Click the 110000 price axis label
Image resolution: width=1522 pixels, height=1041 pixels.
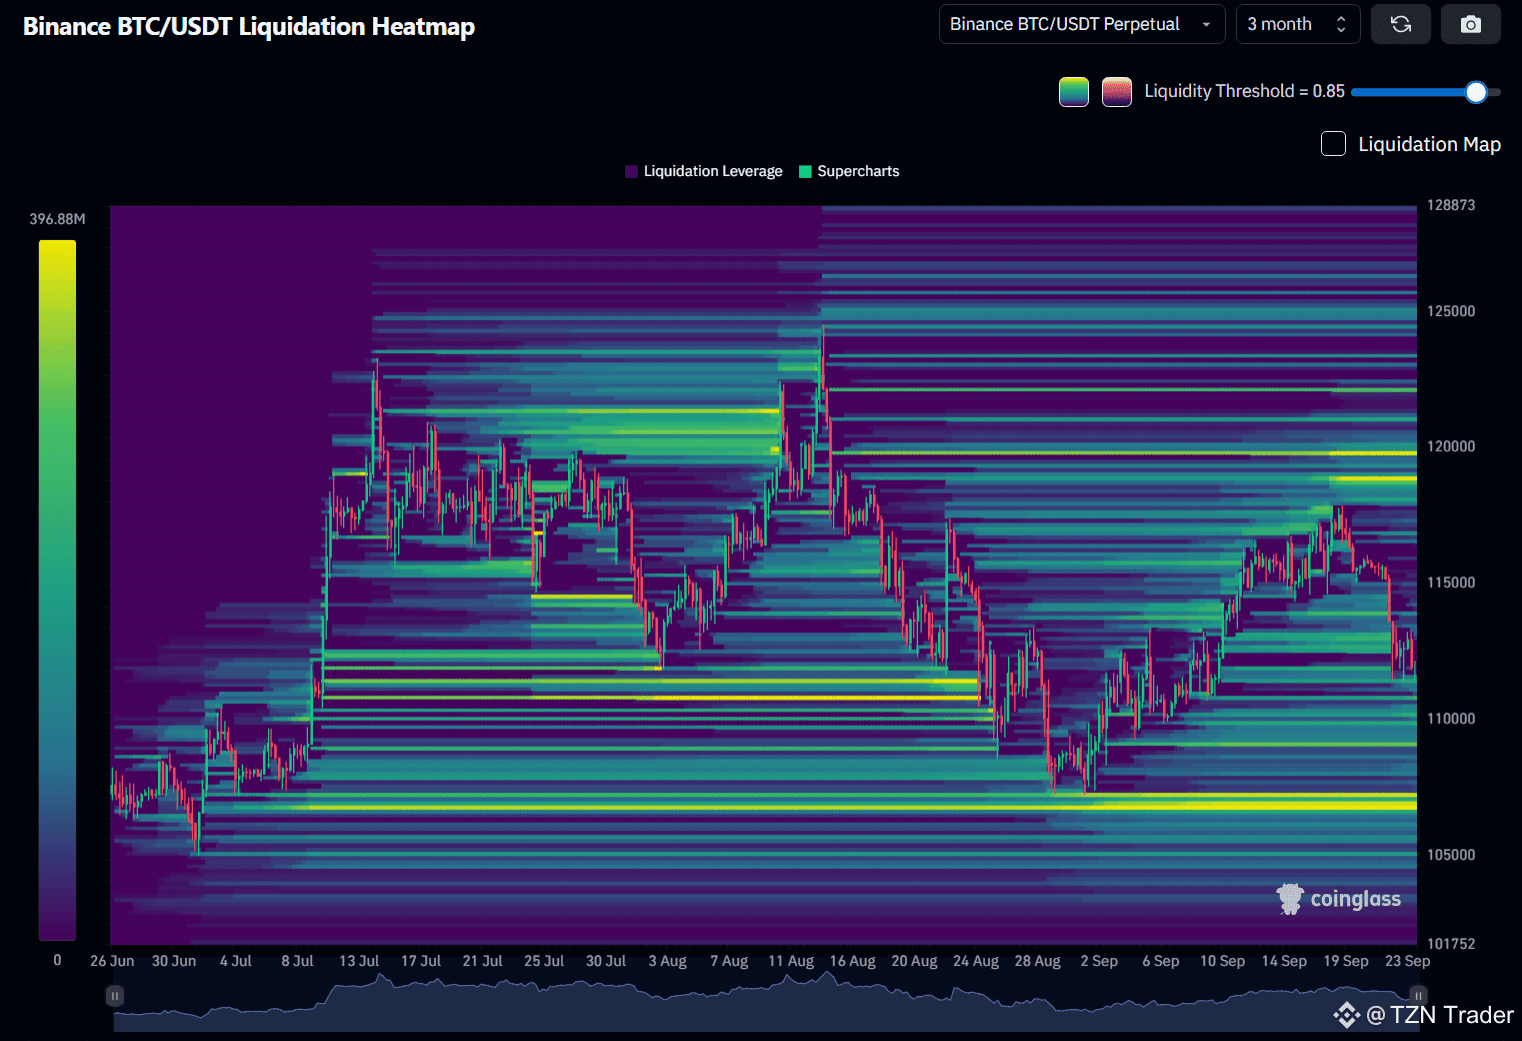(1451, 718)
